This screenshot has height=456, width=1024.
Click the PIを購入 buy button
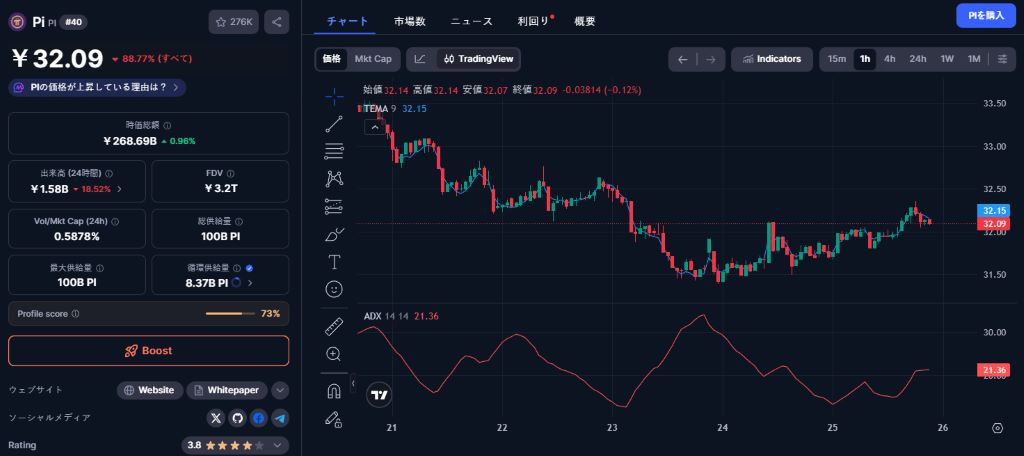(x=980, y=15)
